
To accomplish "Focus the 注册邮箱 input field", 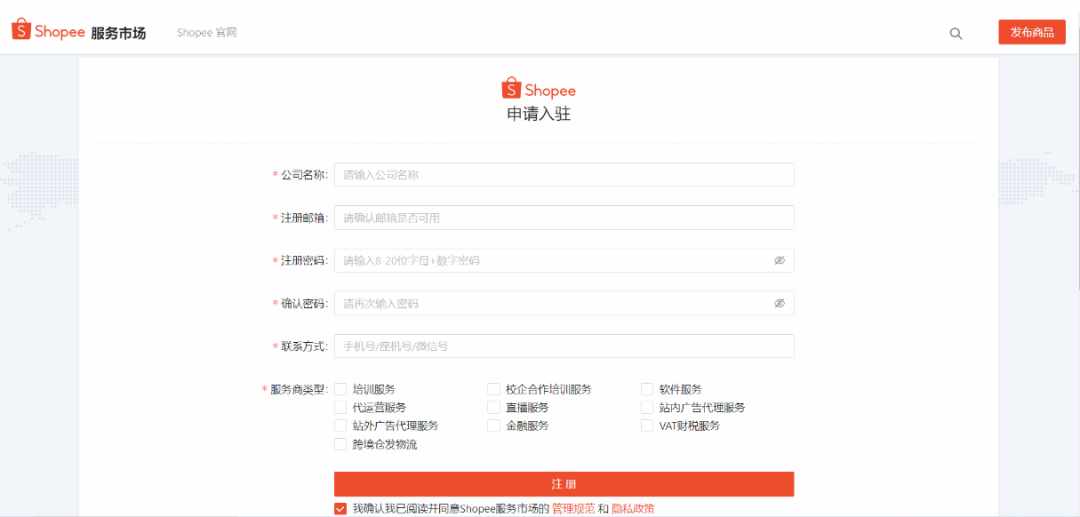I will pos(564,218).
